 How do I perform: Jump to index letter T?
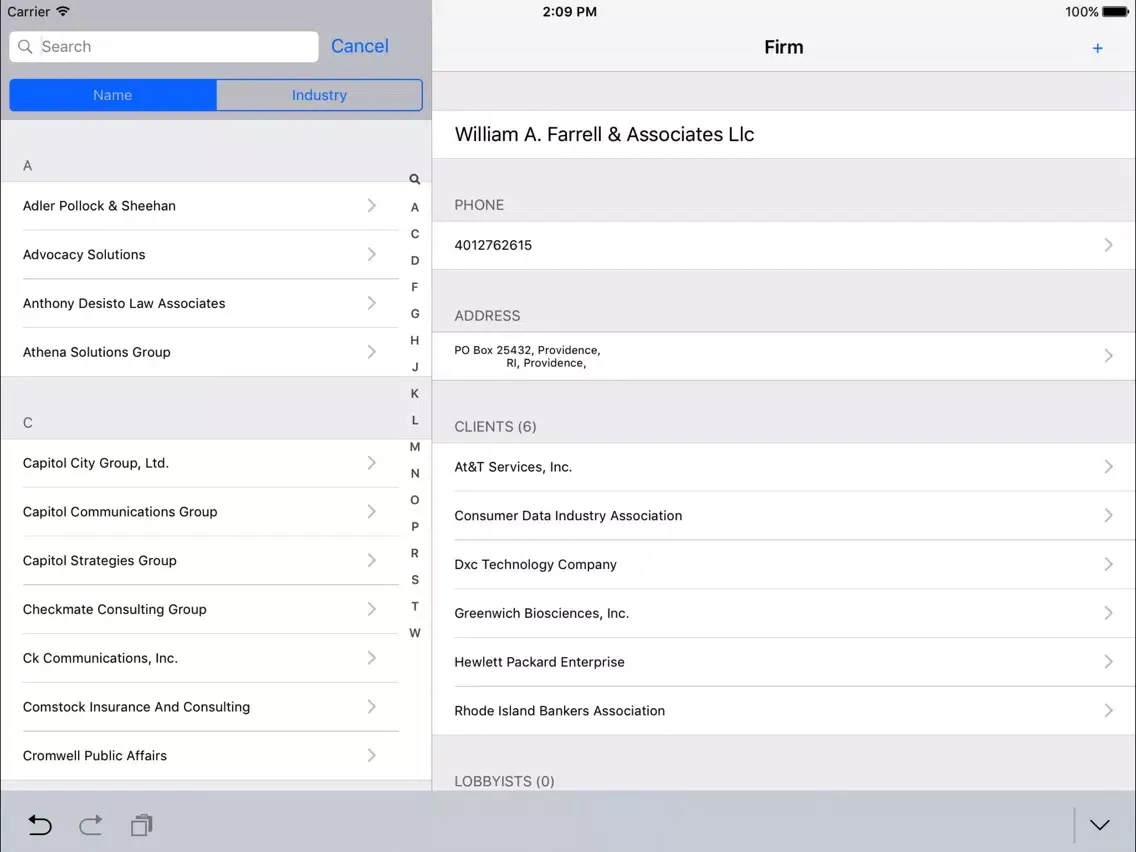414,606
